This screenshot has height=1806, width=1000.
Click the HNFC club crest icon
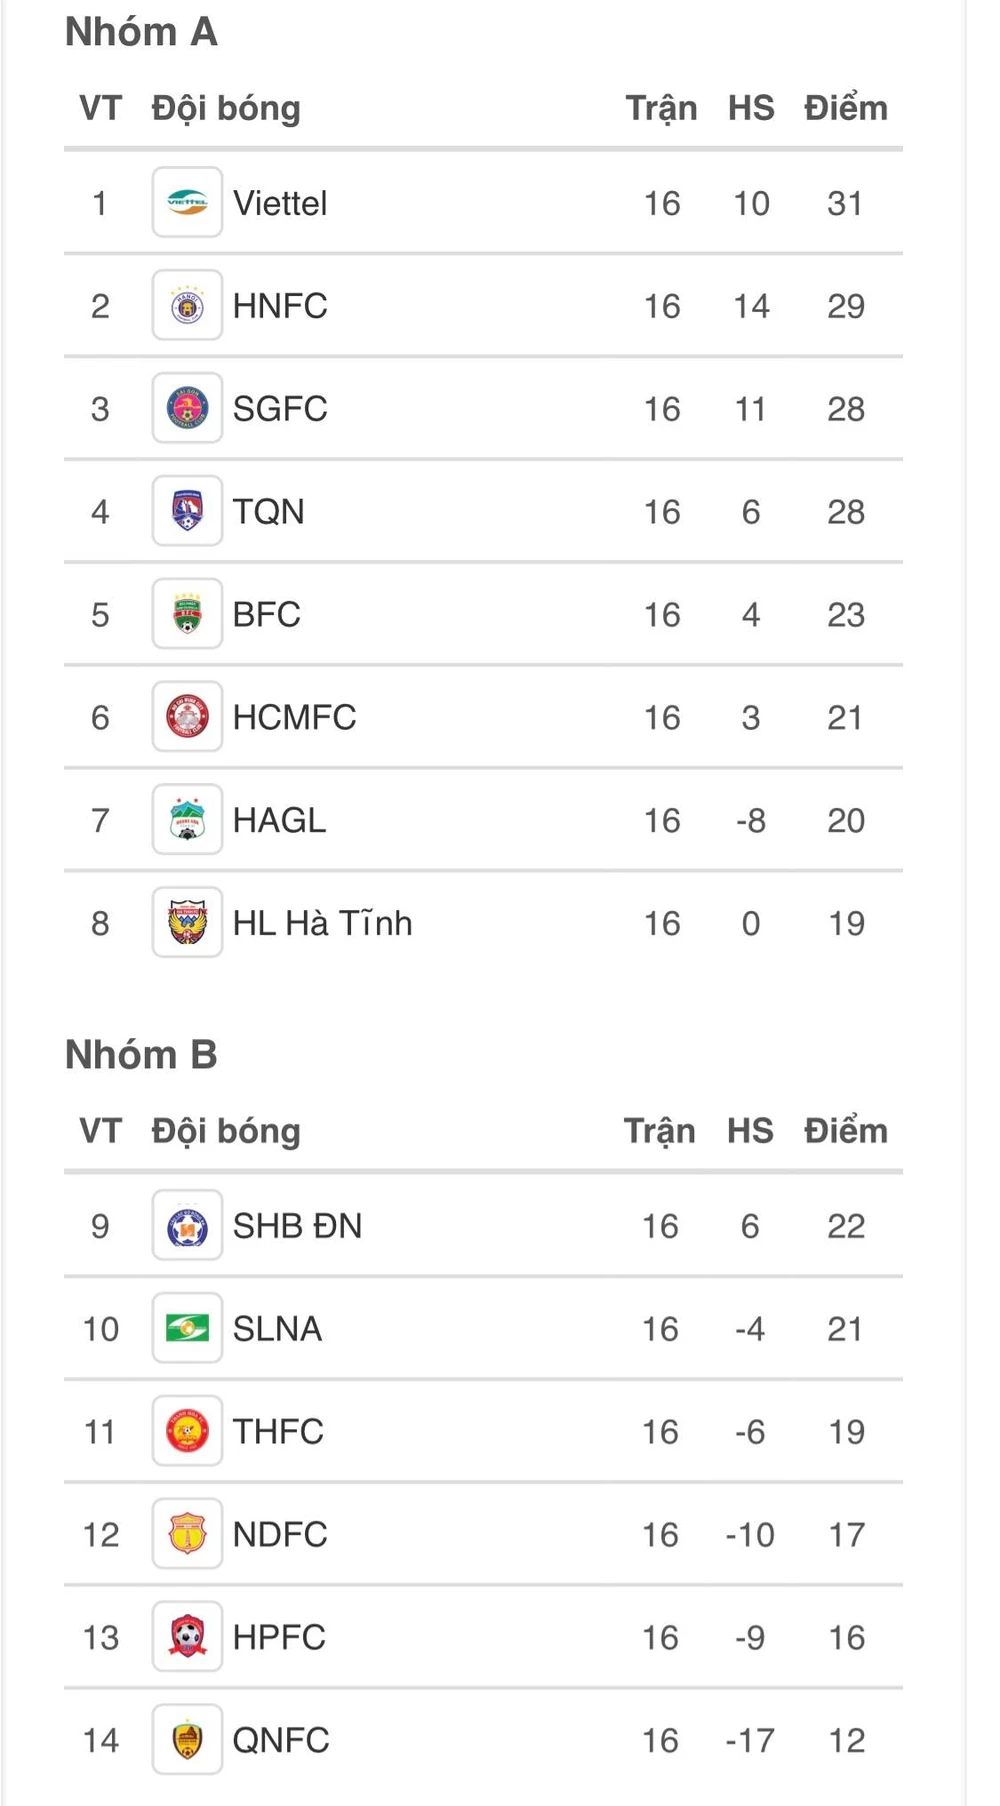pyautogui.click(x=187, y=306)
